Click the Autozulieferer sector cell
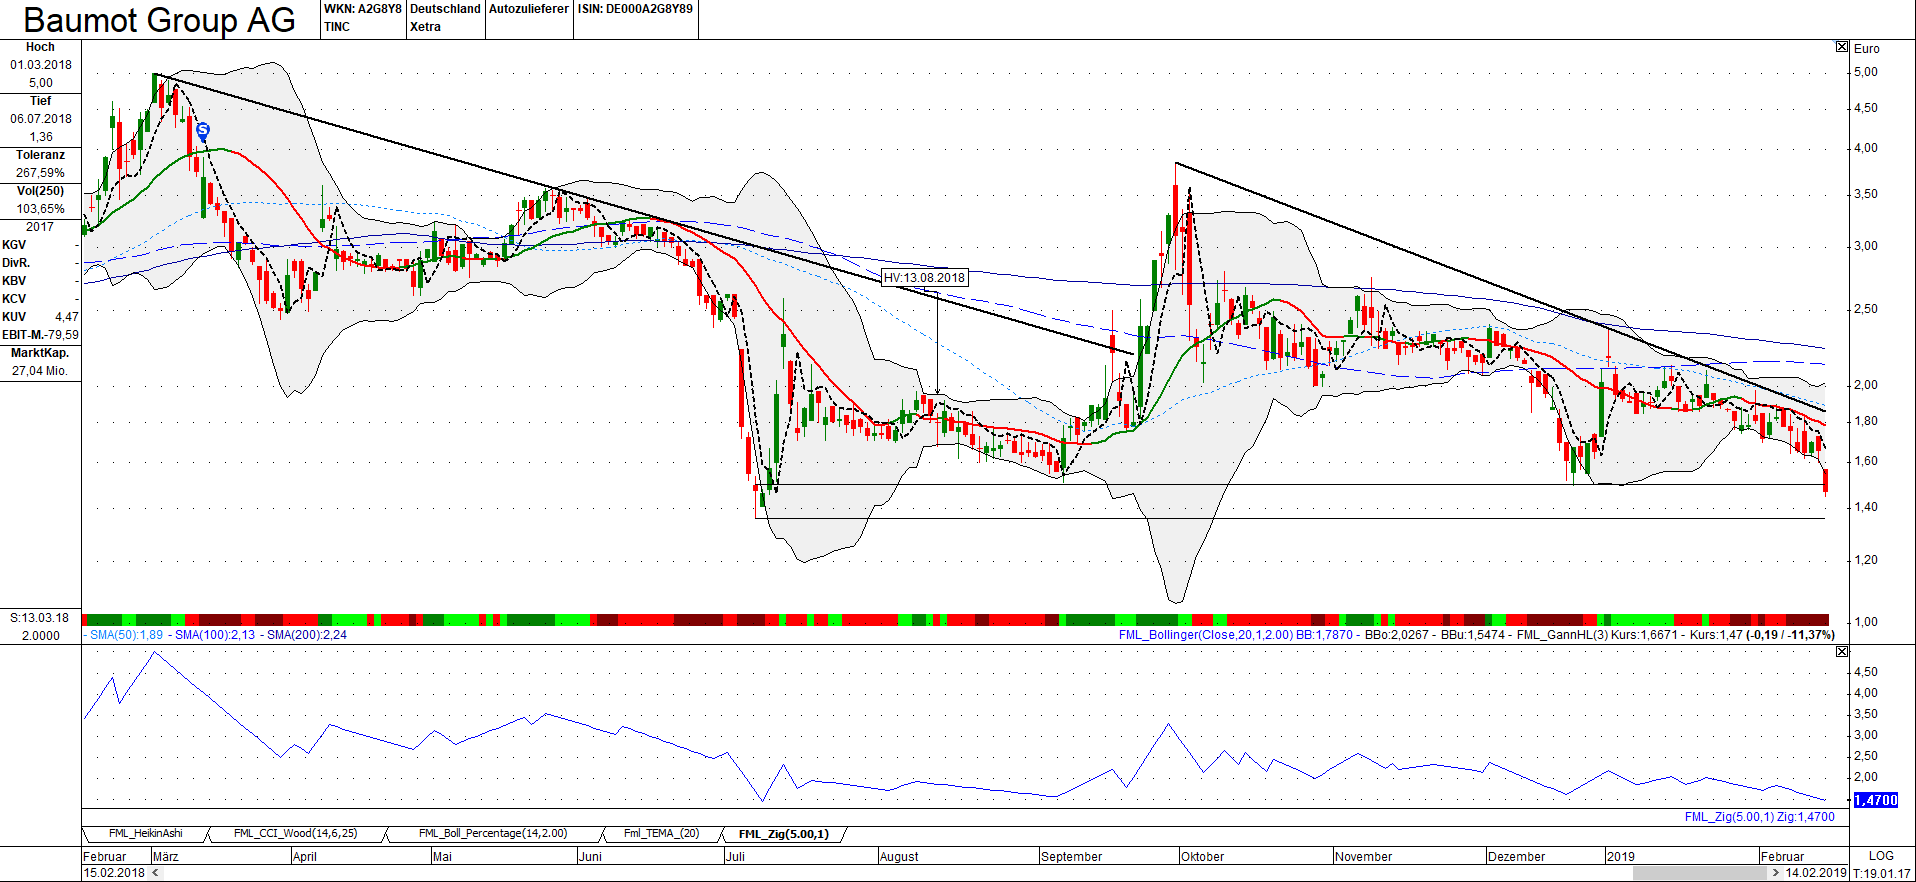 point(529,18)
